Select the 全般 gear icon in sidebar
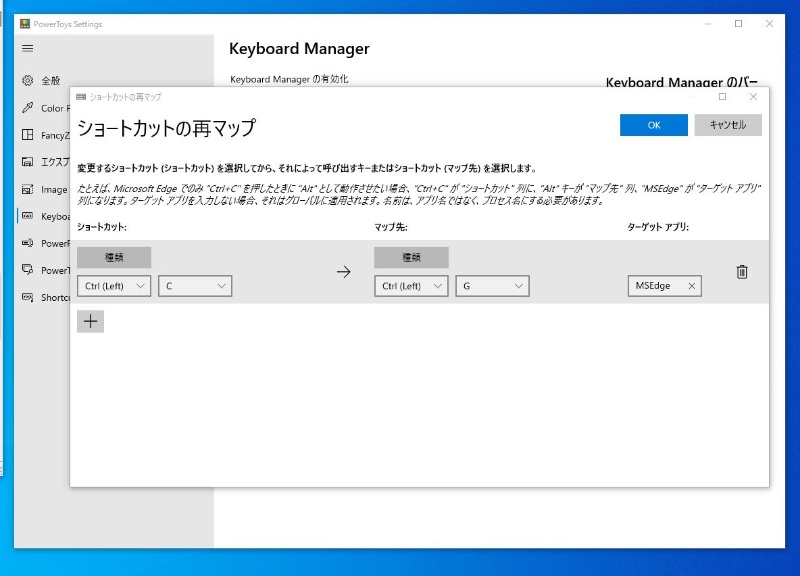The image size is (800, 576). [27, 81]
